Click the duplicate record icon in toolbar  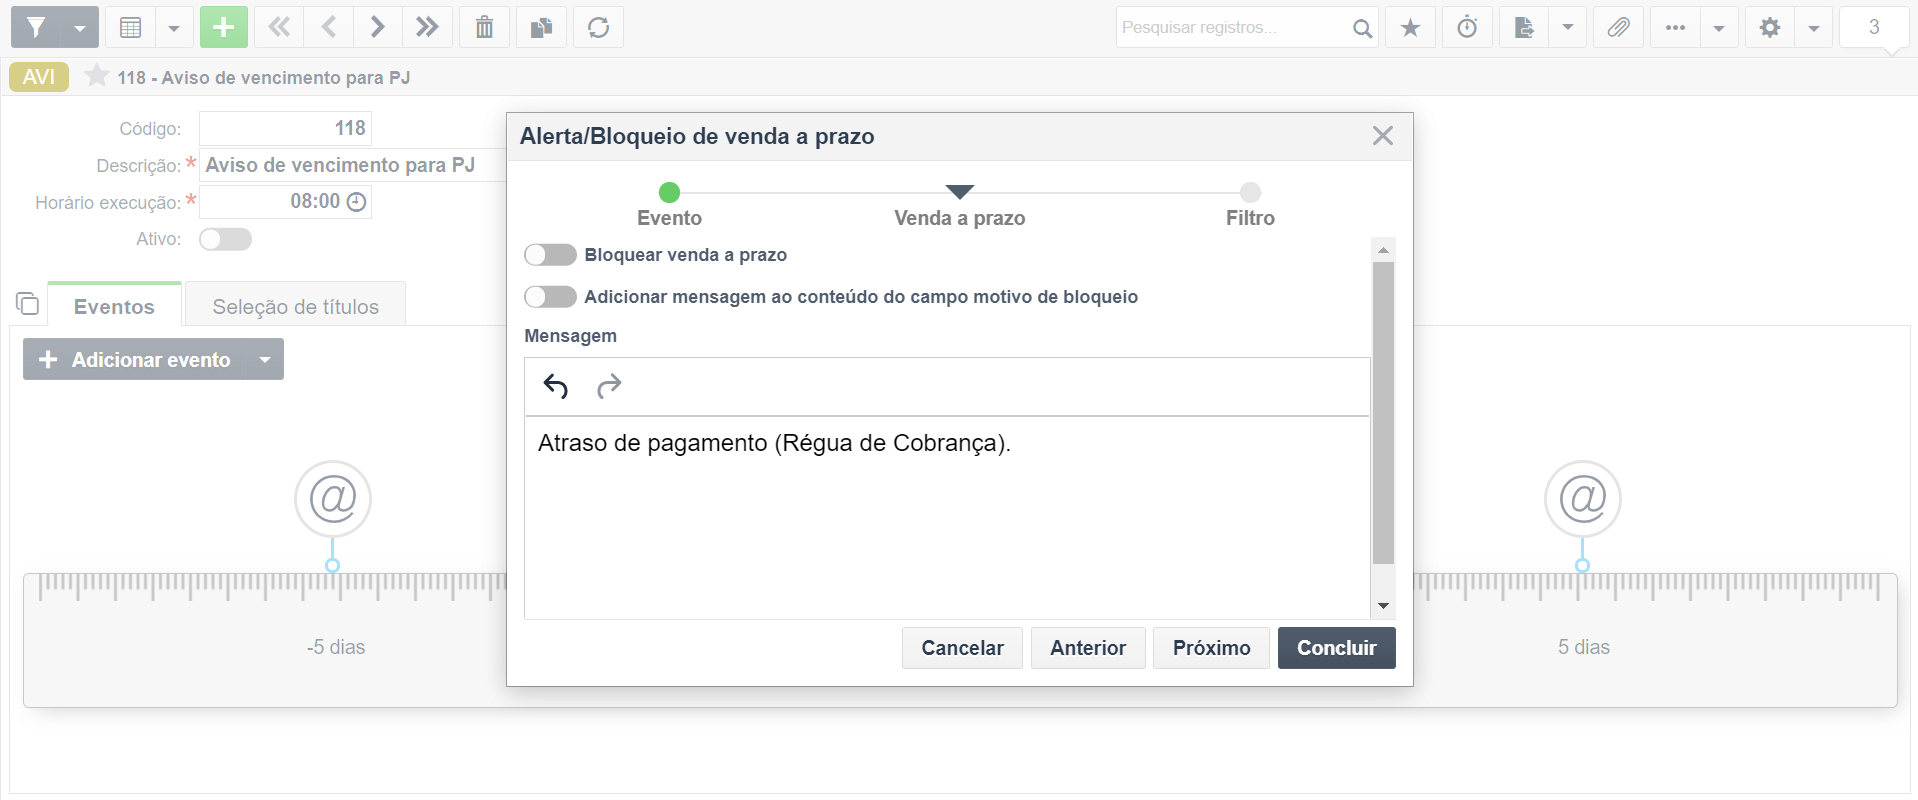(x=541, y=27)
